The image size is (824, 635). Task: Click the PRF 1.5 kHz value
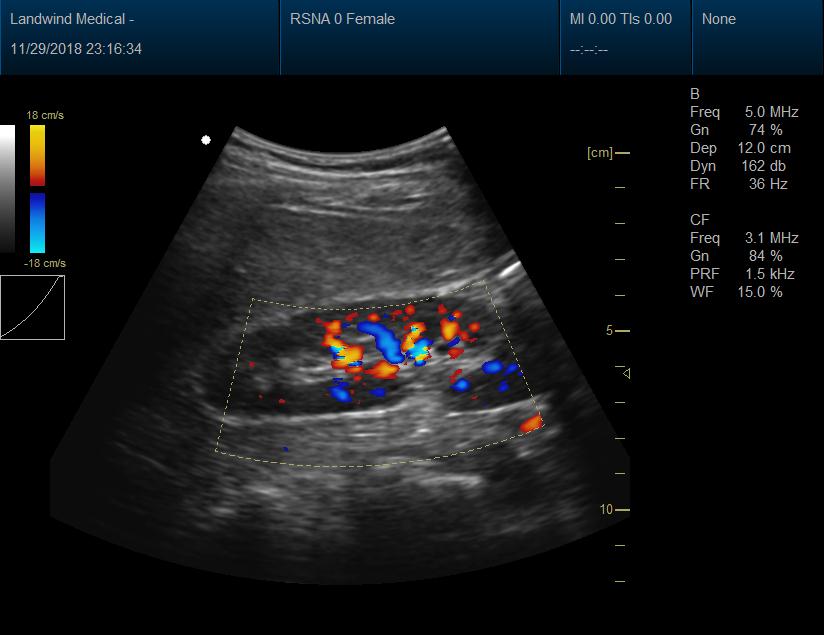(x=769, y=274)
